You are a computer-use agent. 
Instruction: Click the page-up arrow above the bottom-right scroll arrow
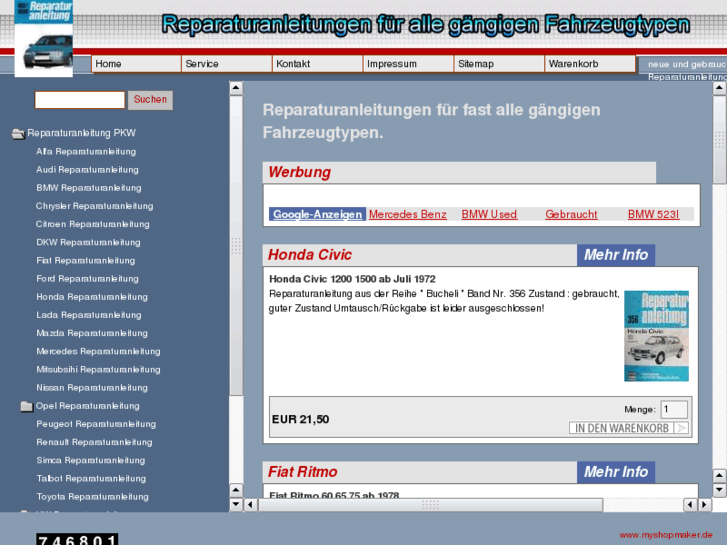click(x=719, y=475)
